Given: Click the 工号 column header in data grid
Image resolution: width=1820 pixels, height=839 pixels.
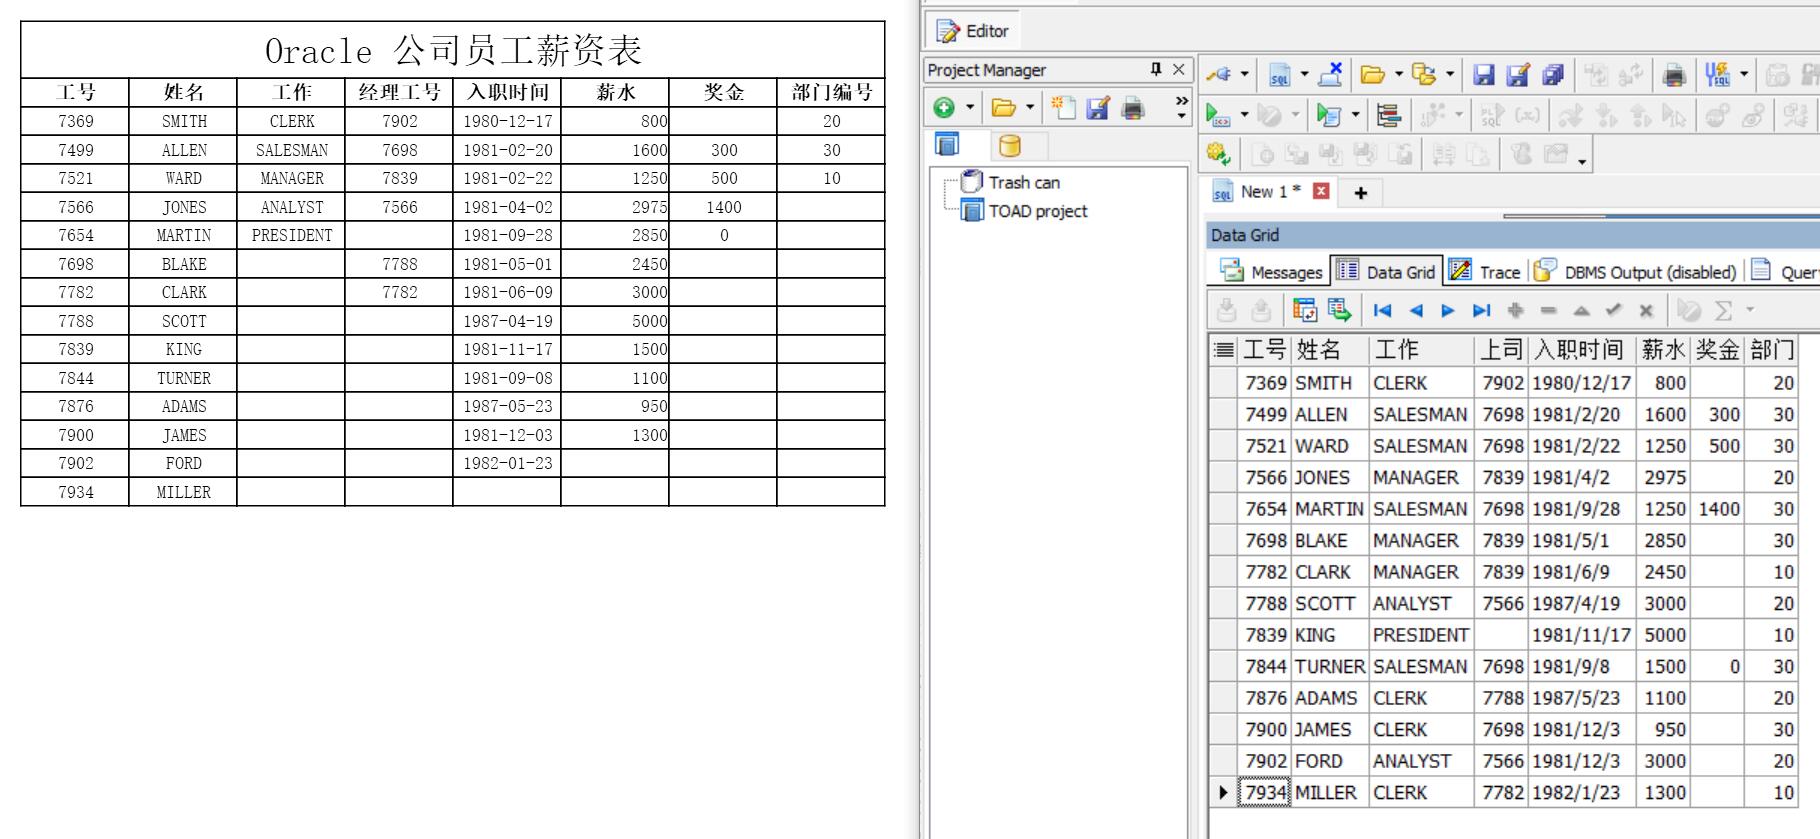Looking at the screenshot, I should [1264, 350].
